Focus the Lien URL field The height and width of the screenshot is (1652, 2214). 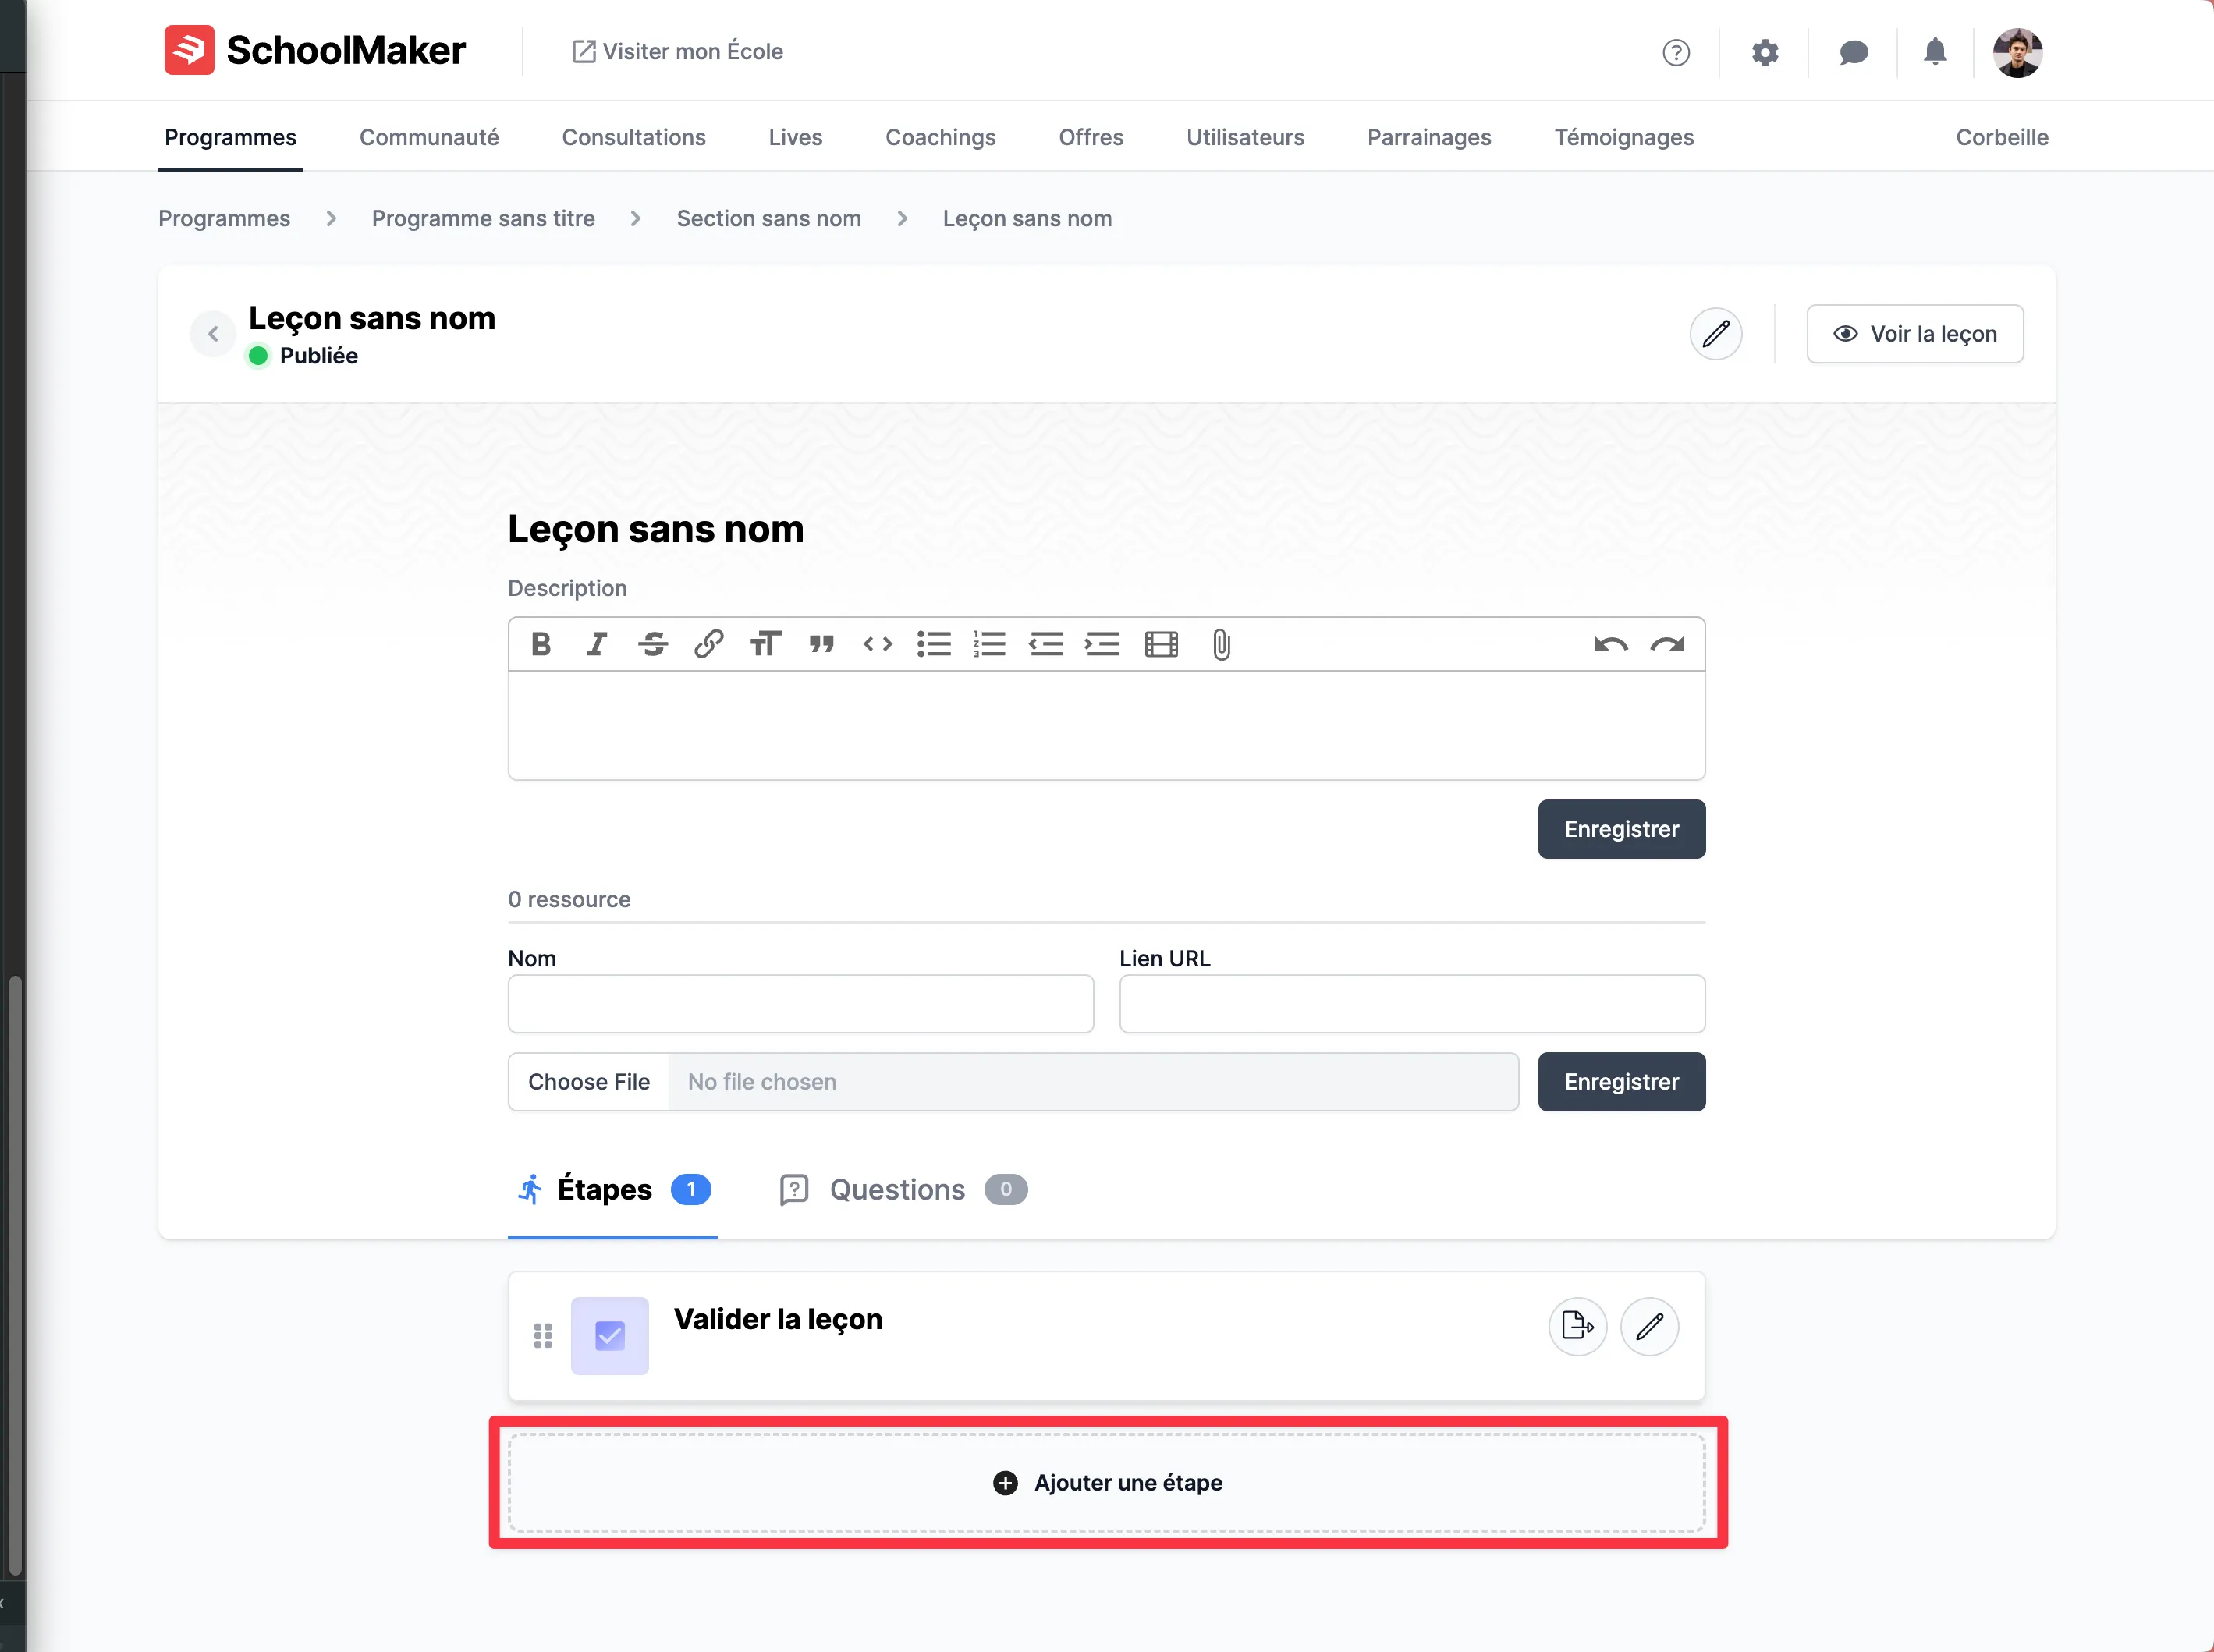click(x=1412, y=1004)
